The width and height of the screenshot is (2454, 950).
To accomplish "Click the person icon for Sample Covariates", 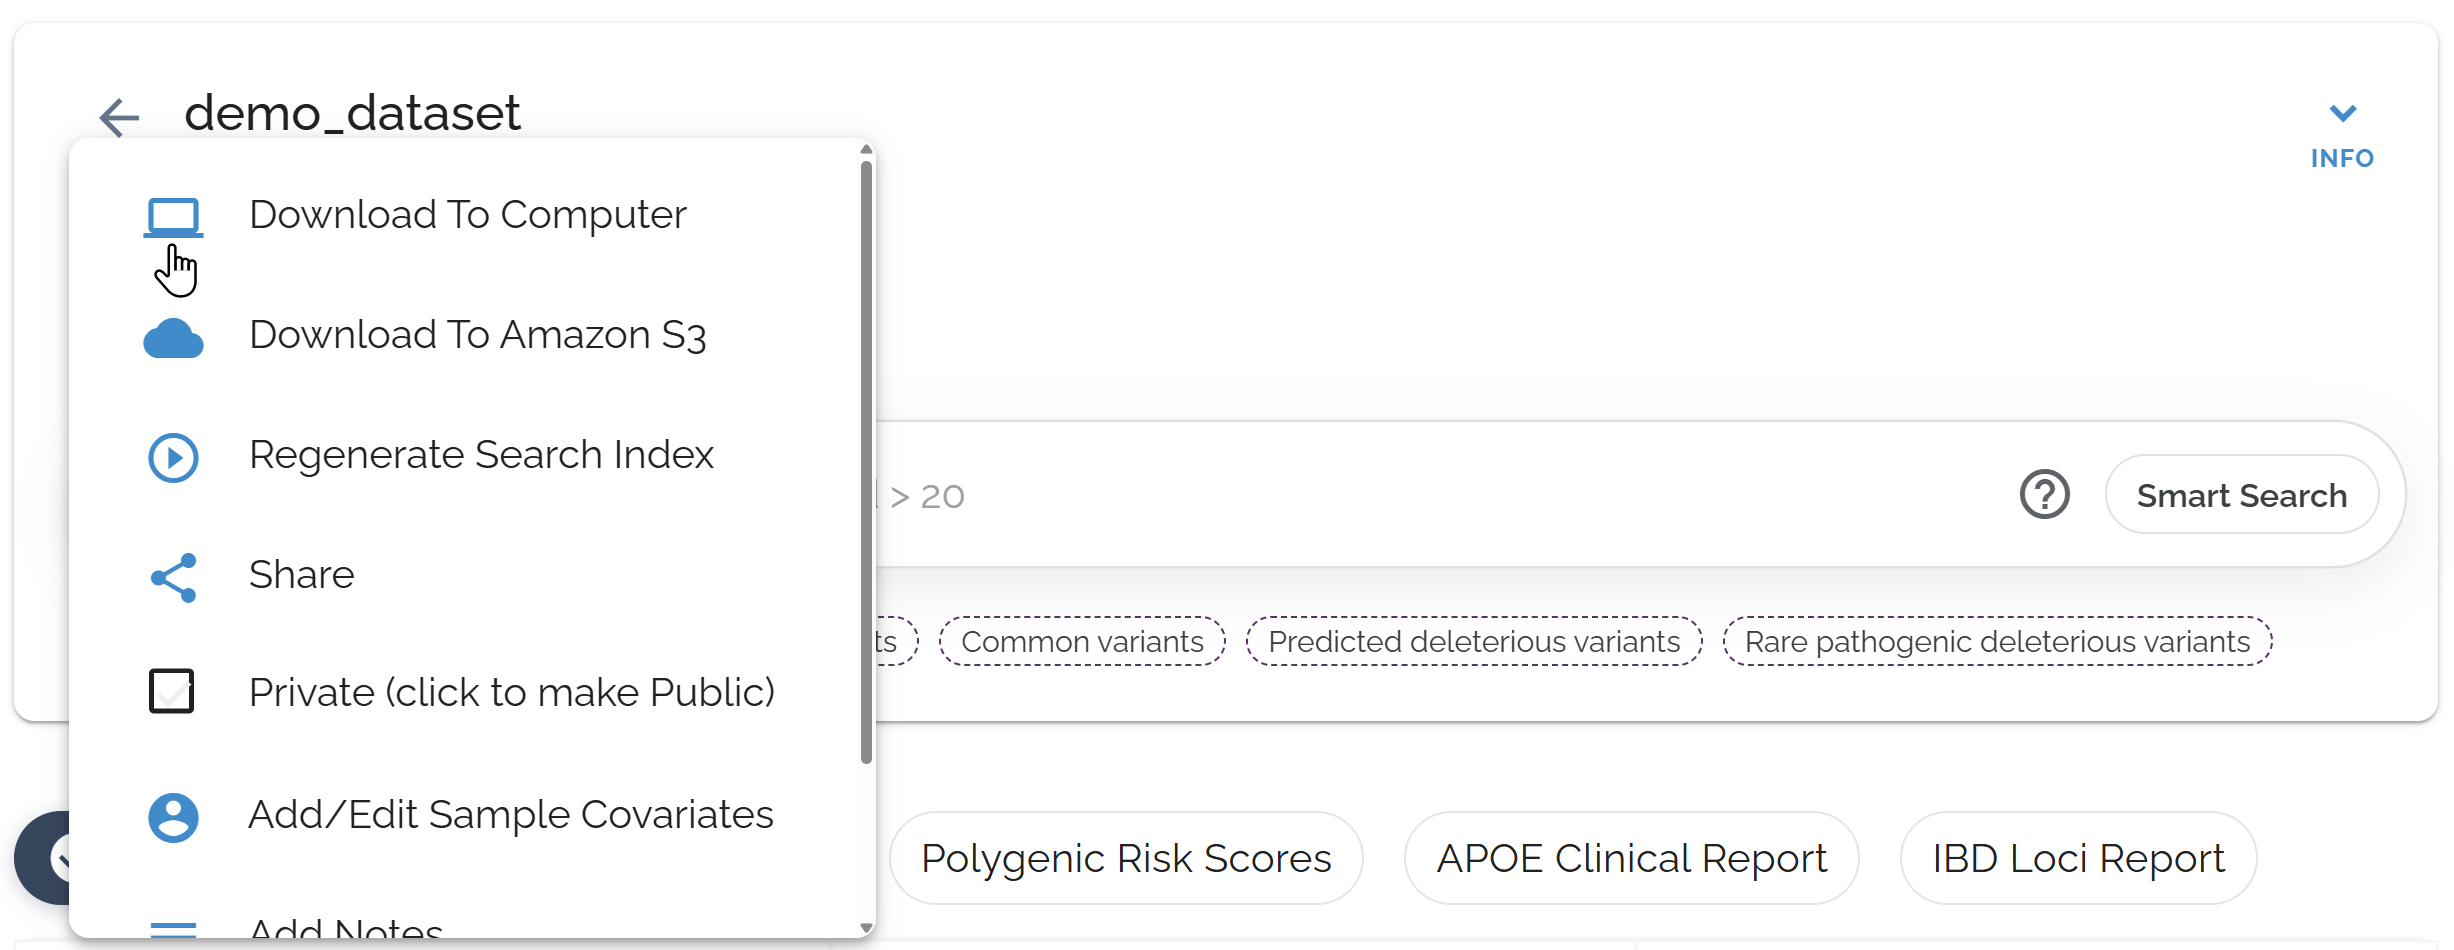I will pos(173,817).
